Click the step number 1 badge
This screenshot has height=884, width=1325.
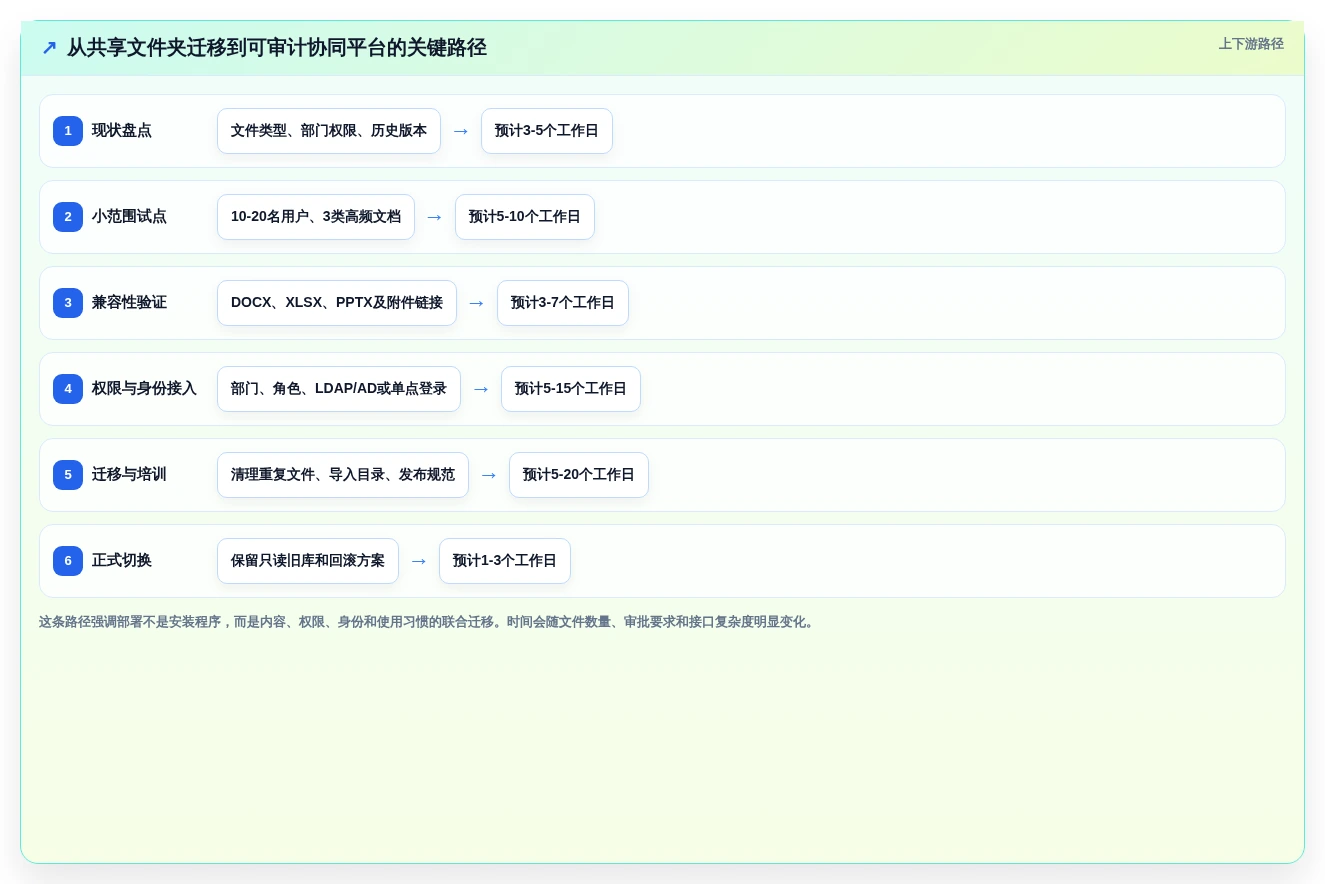[x=68, y=131]
